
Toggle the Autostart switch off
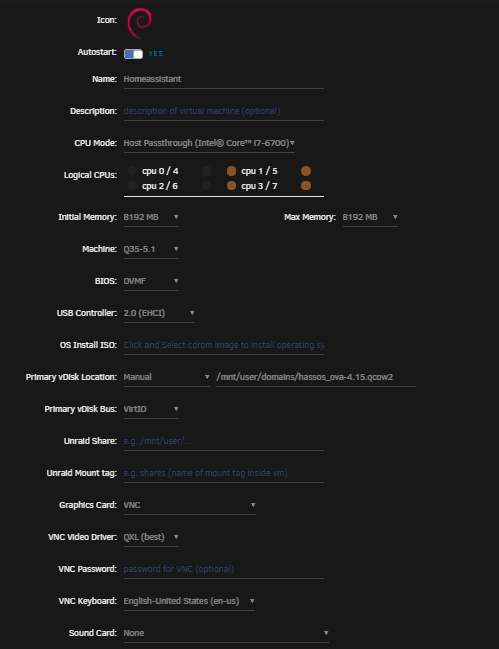click(x=133, y=54)
